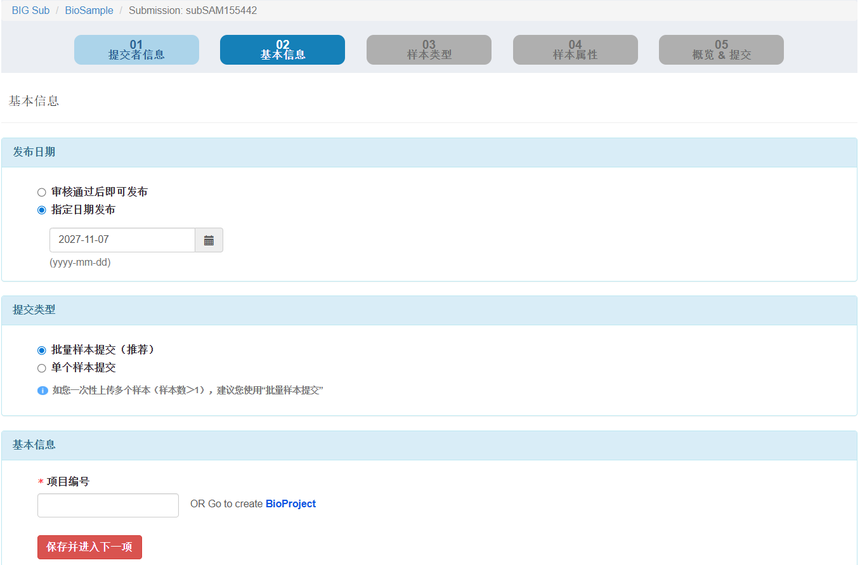
Task: Choose 单个样本提交 radio option
Action: 42,368
